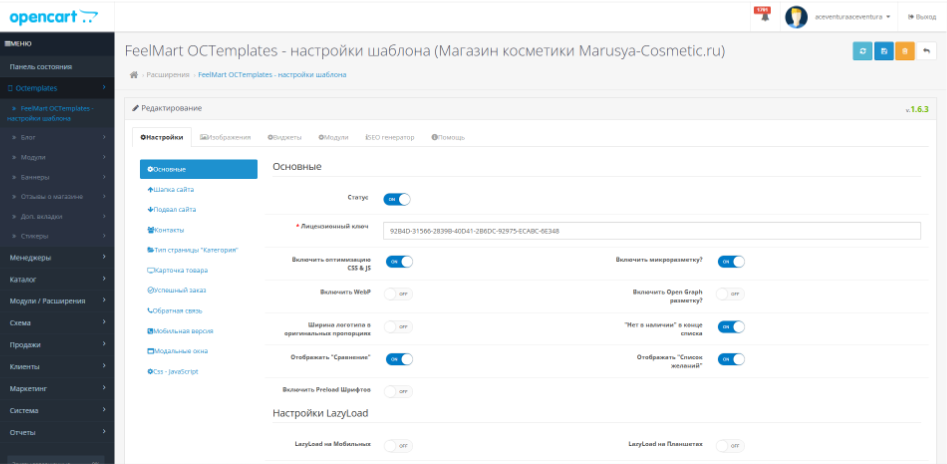Toggle Включить микроразметку switch
Screen dimensions: 947x464
[731, 262]
